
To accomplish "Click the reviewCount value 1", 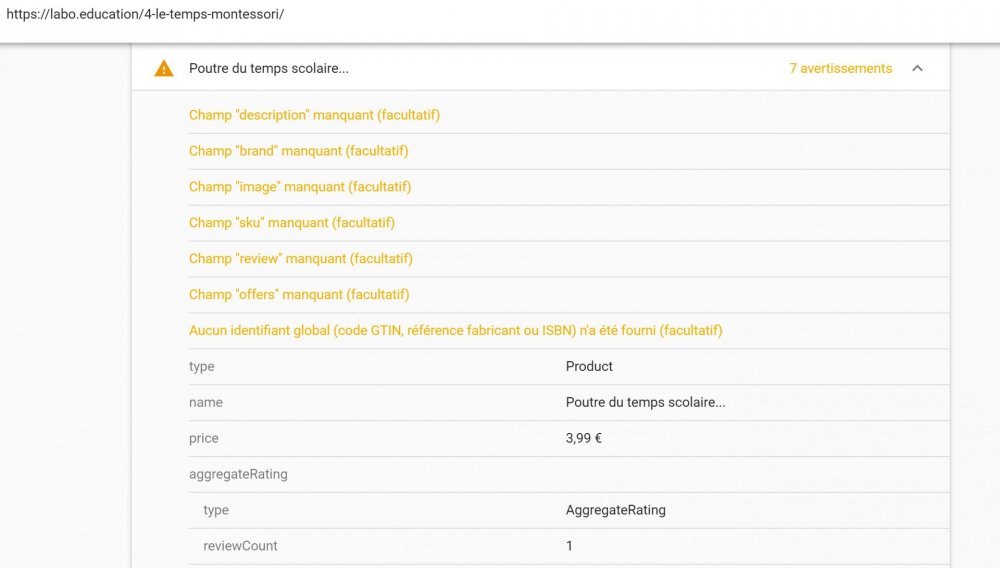I will point(570,547).
